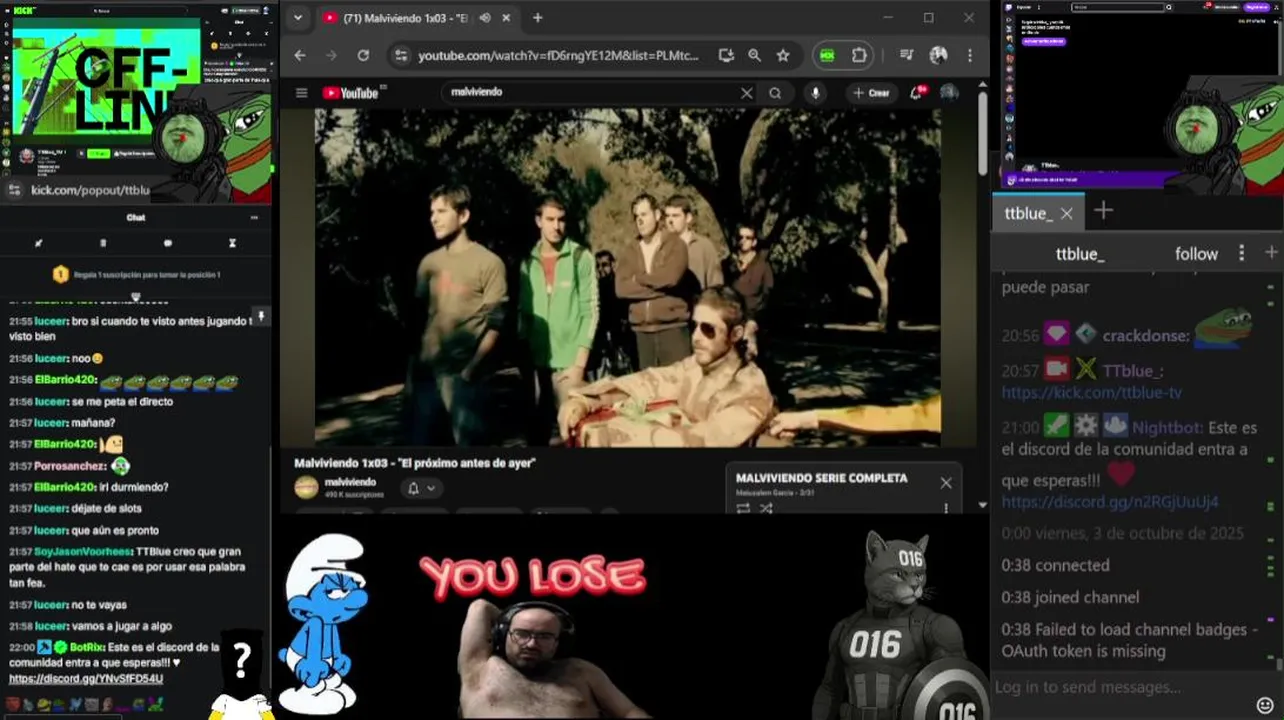
Task: Click the kick.com/popout address text
Action: tap(90, 190)
